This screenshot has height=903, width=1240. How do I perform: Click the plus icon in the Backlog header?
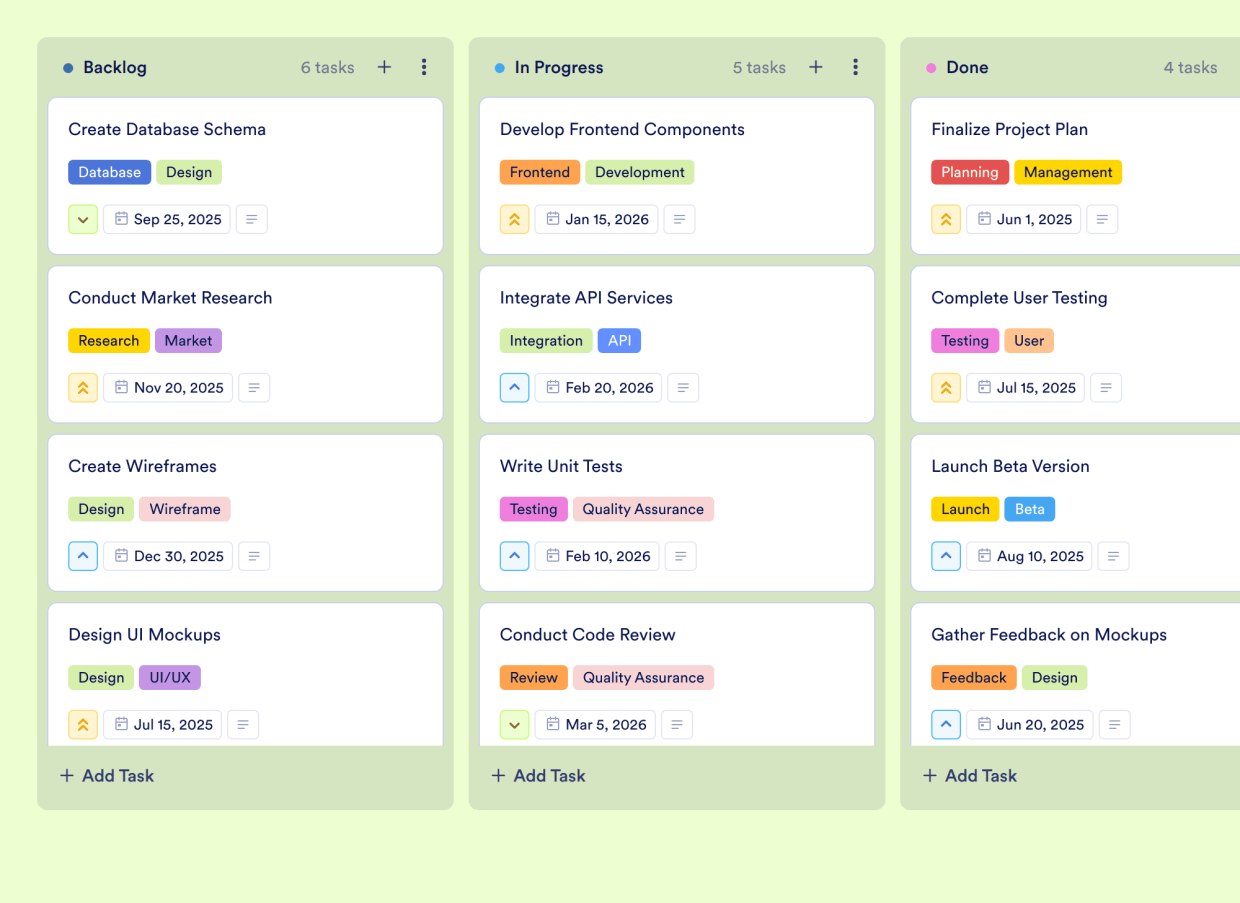click(x=384, y=67)
